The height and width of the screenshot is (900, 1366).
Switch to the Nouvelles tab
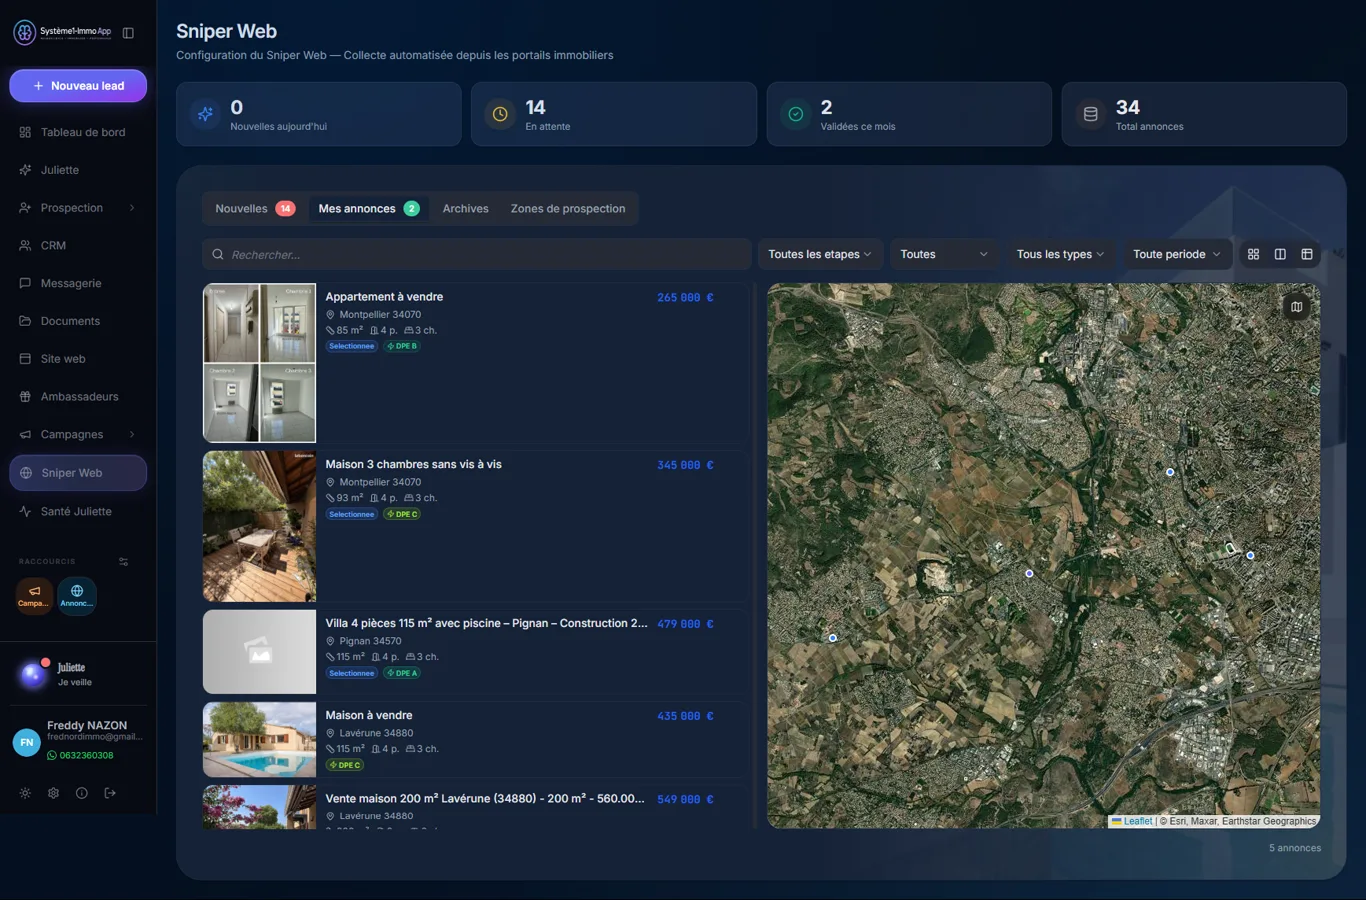pos(254,209)
